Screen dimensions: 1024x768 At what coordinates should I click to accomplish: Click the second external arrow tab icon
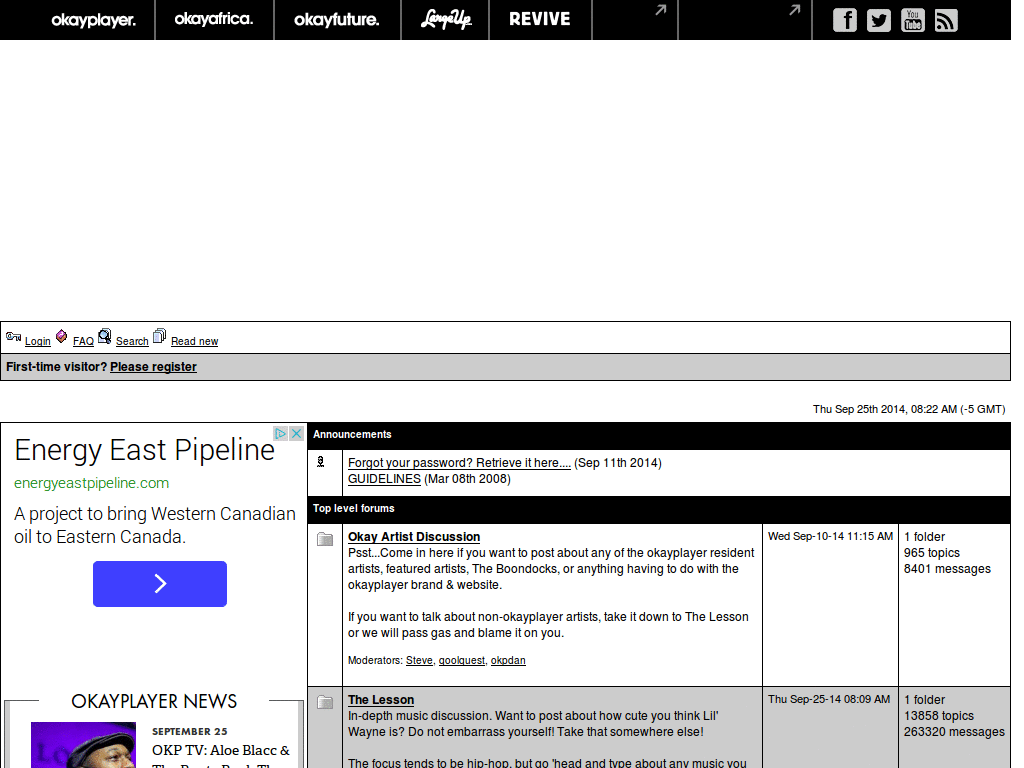pyautogui.click(x=794, y=10)
